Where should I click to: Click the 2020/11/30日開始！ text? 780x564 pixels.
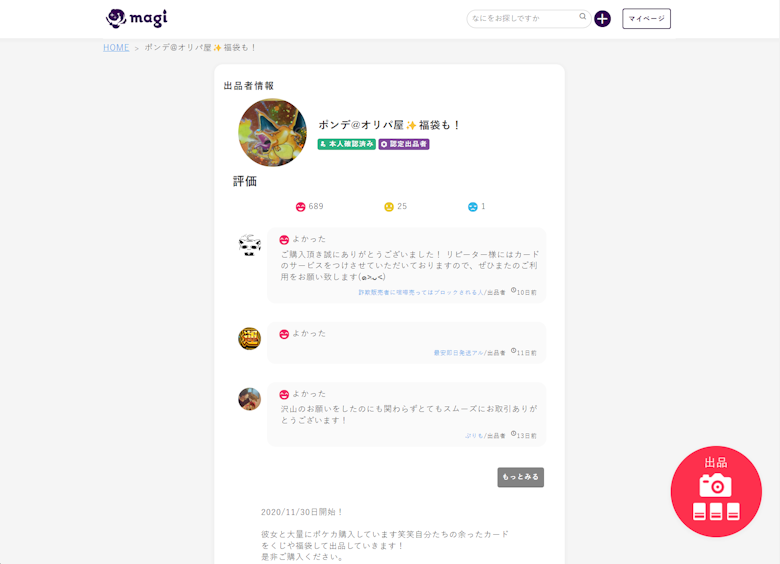302,512
